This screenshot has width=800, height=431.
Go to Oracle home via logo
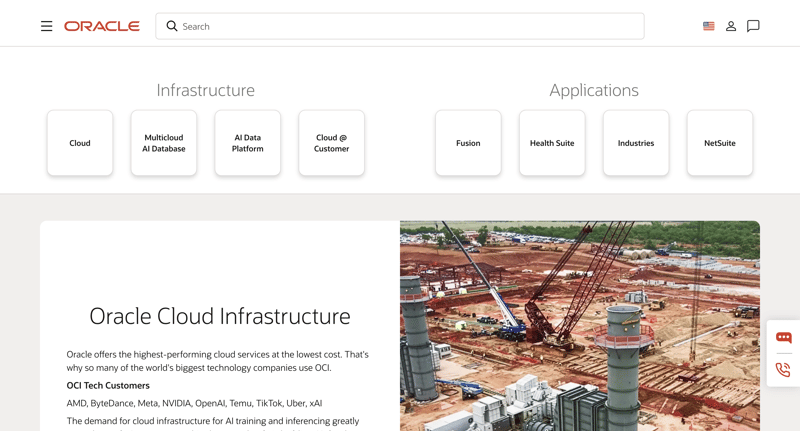[x=102, y=26]
